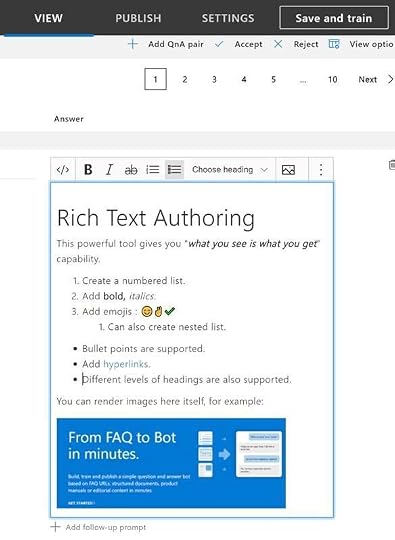This screenshot has height=540, width=395.
Task: Add a new QnA pair
Action: pos(166,44)
